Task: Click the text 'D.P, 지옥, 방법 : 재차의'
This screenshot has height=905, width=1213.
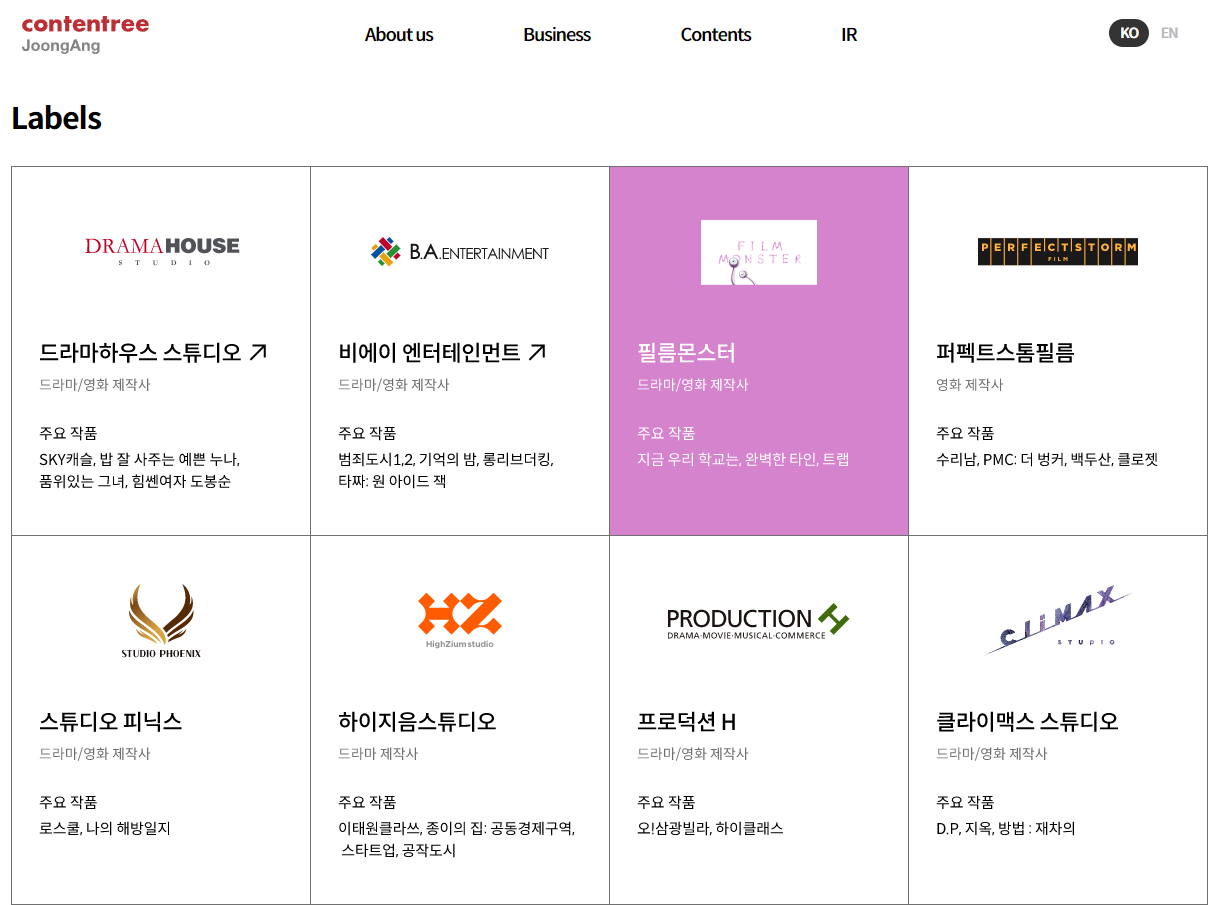Action: tap(1006, 829)
